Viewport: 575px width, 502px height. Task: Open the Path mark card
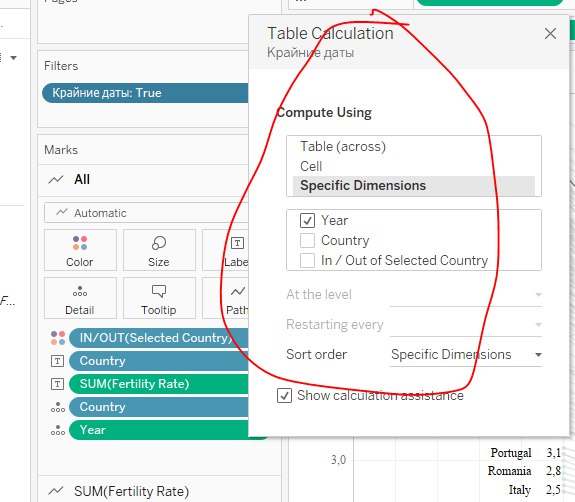click(226, 298)
